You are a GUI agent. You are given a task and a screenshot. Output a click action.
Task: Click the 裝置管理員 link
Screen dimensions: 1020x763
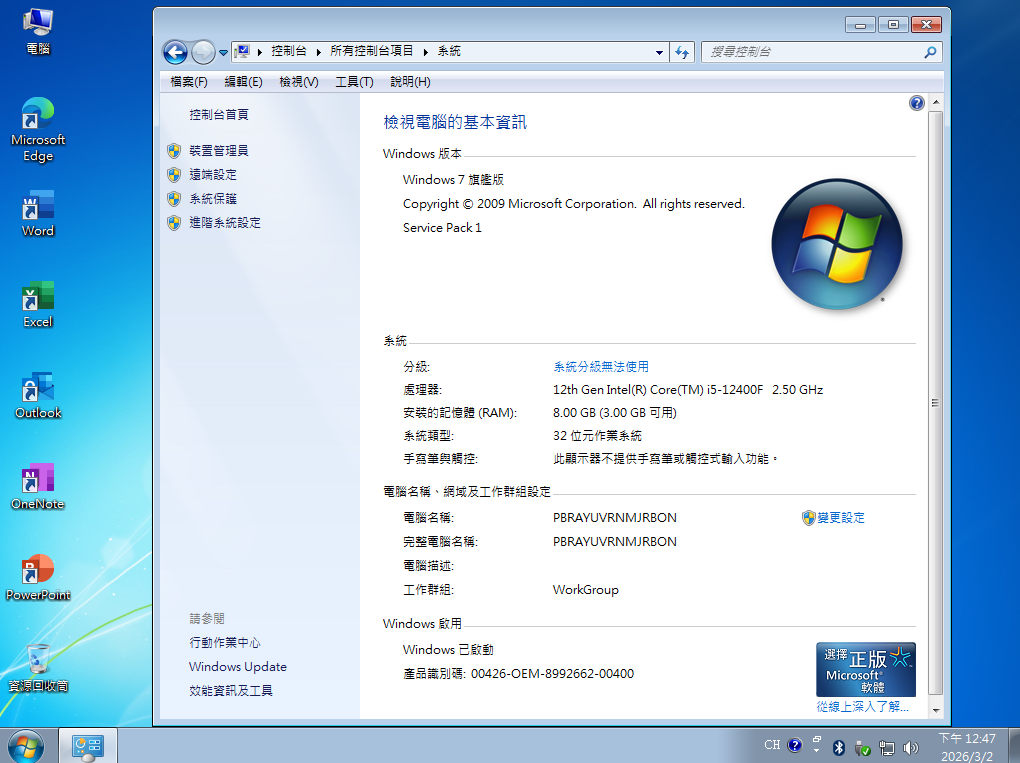218,151
